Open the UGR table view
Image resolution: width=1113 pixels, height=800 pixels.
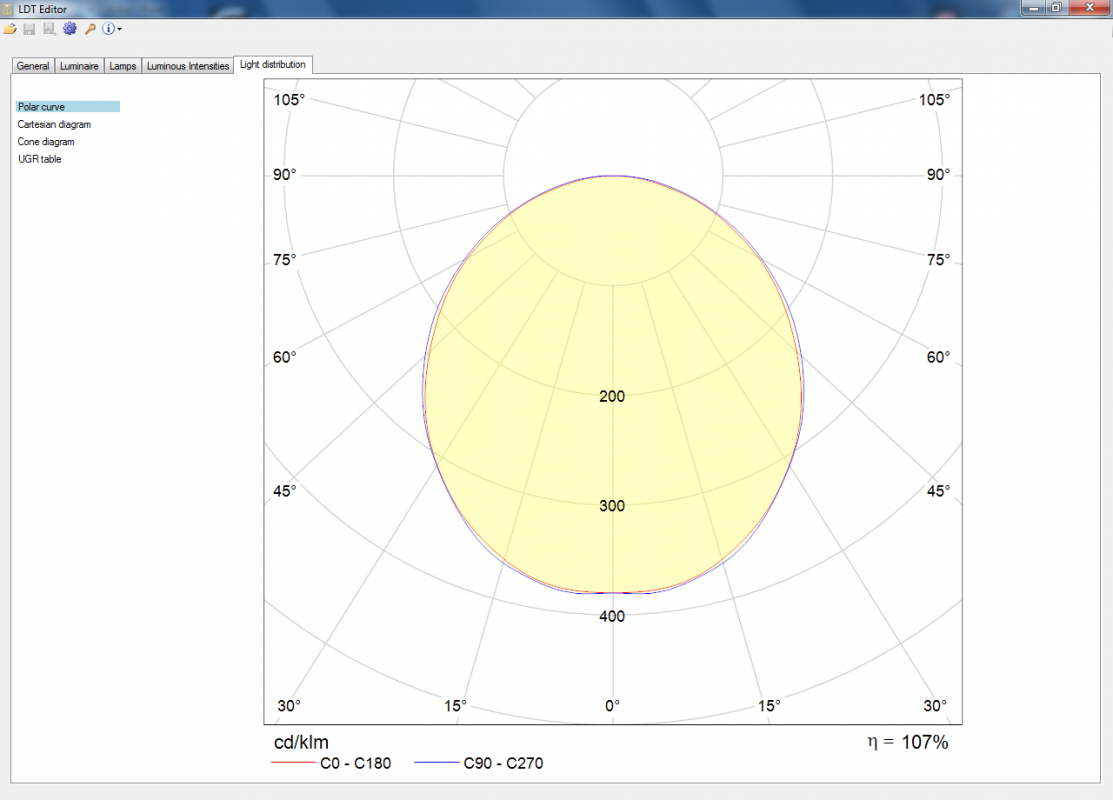click(x=40, y=159)
